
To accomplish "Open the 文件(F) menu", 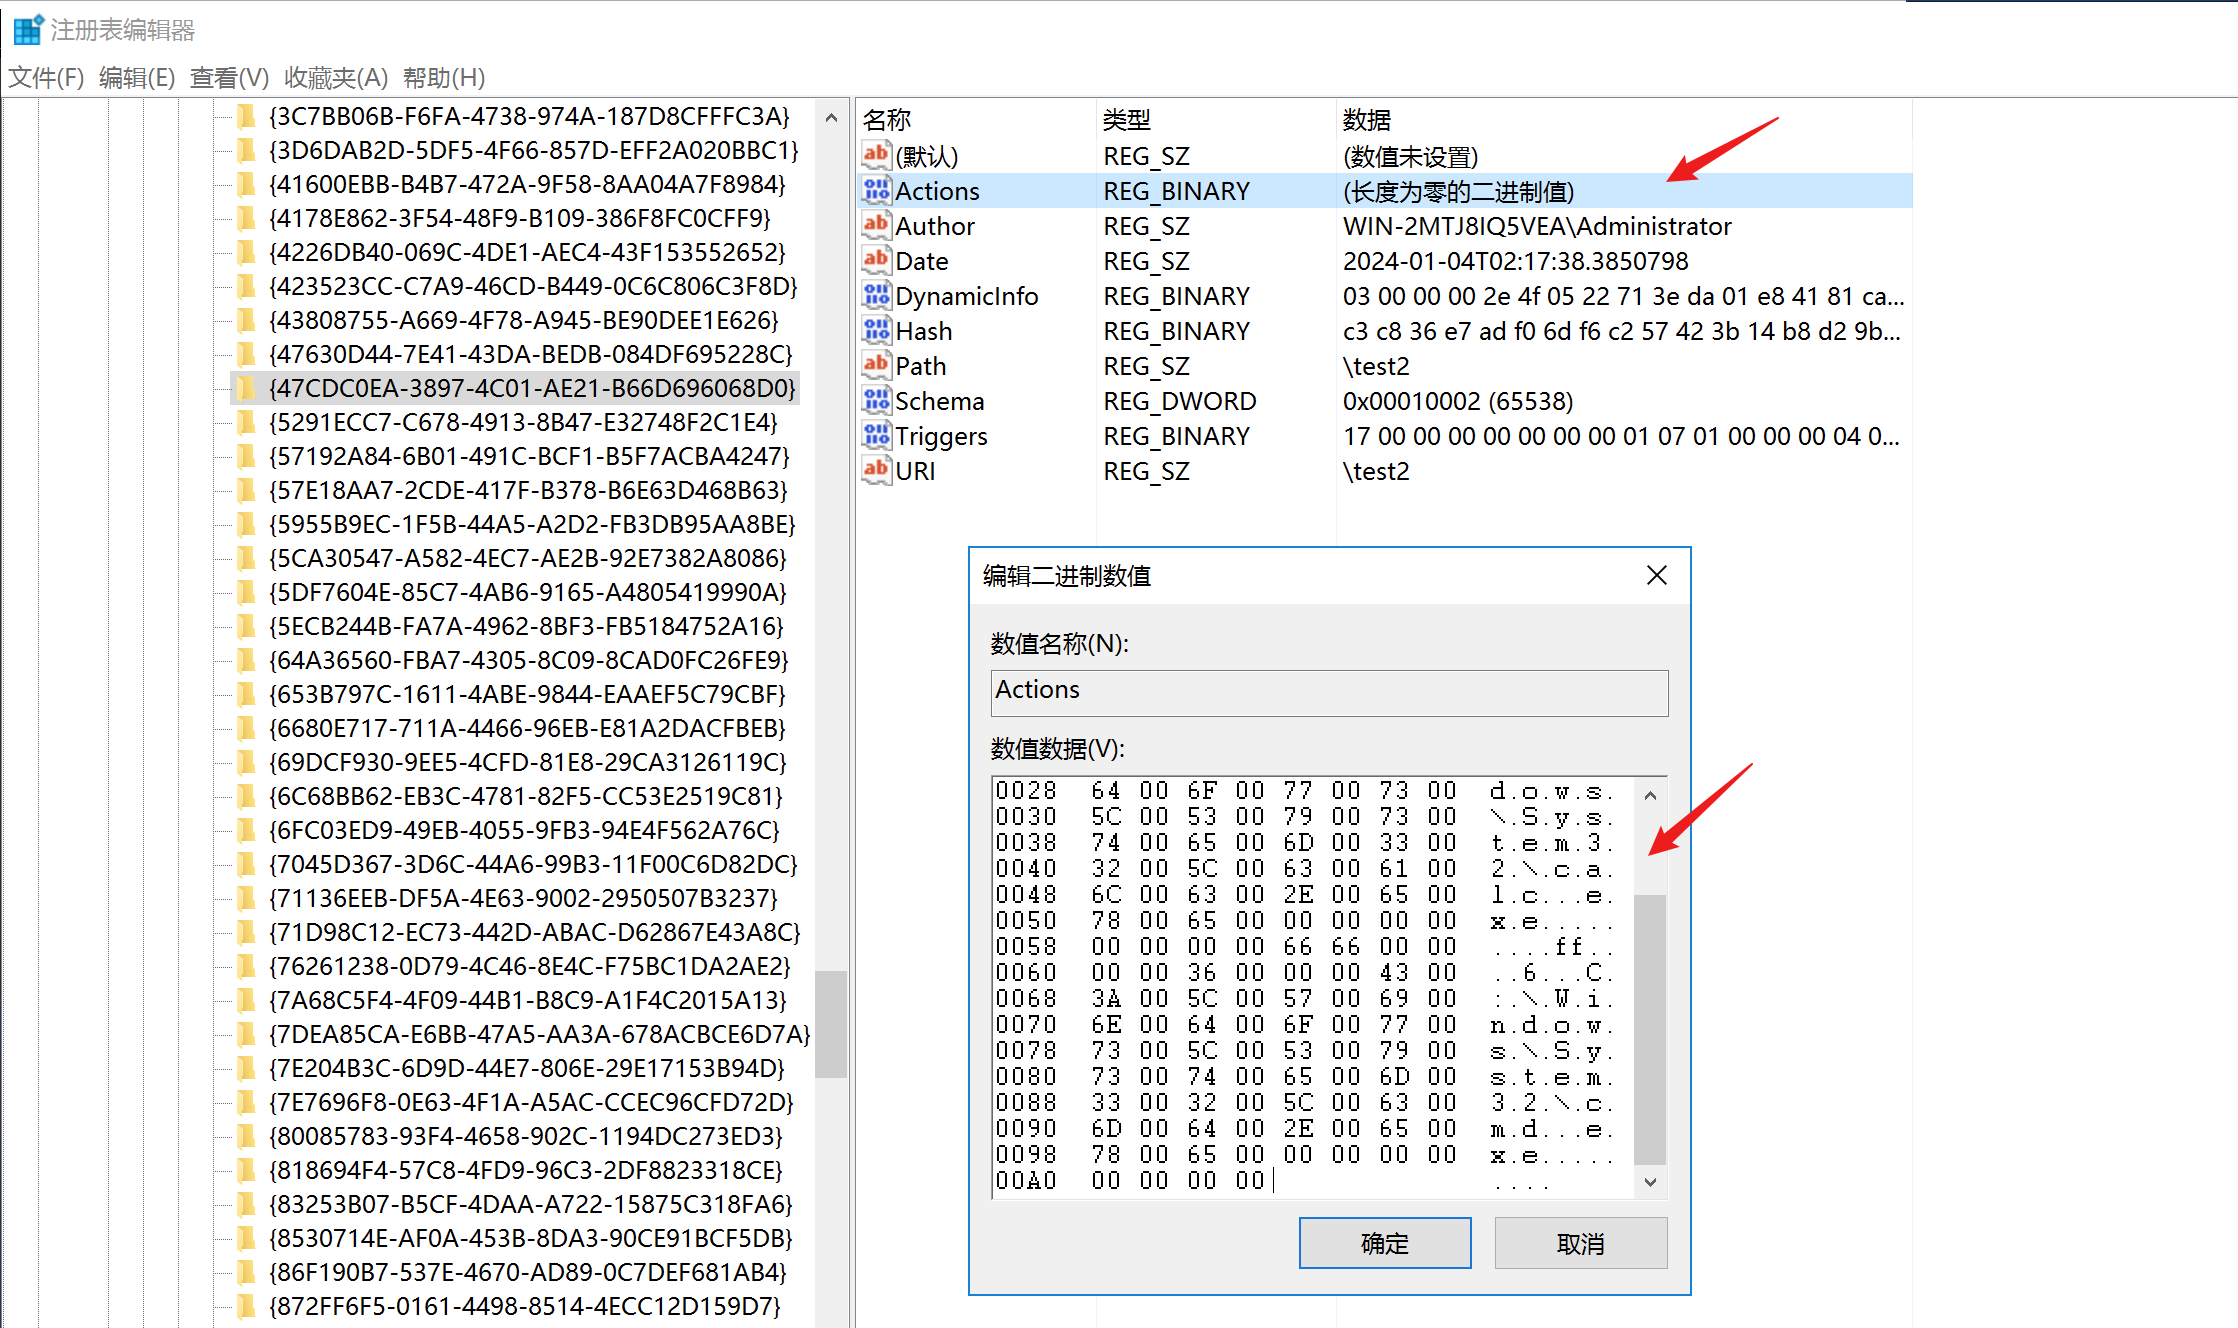I will point(46,77).
